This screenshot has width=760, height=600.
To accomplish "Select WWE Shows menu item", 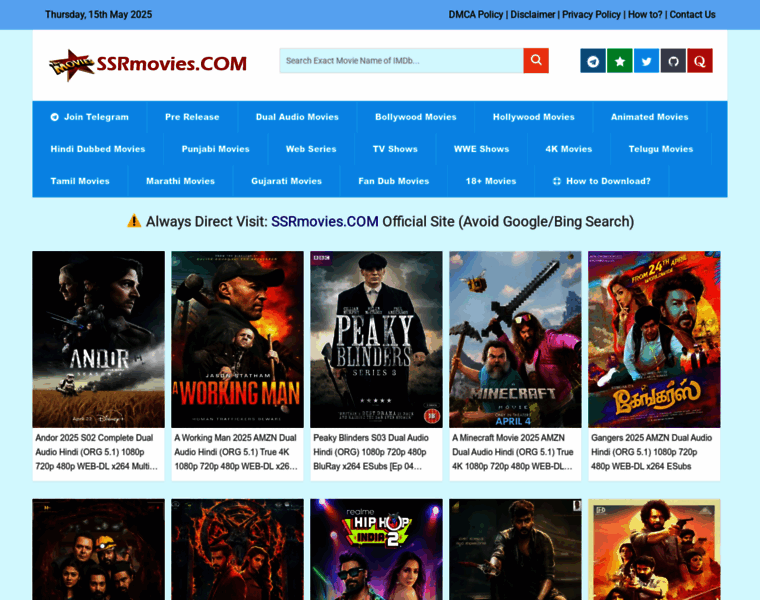I will [x=481, y=149].
